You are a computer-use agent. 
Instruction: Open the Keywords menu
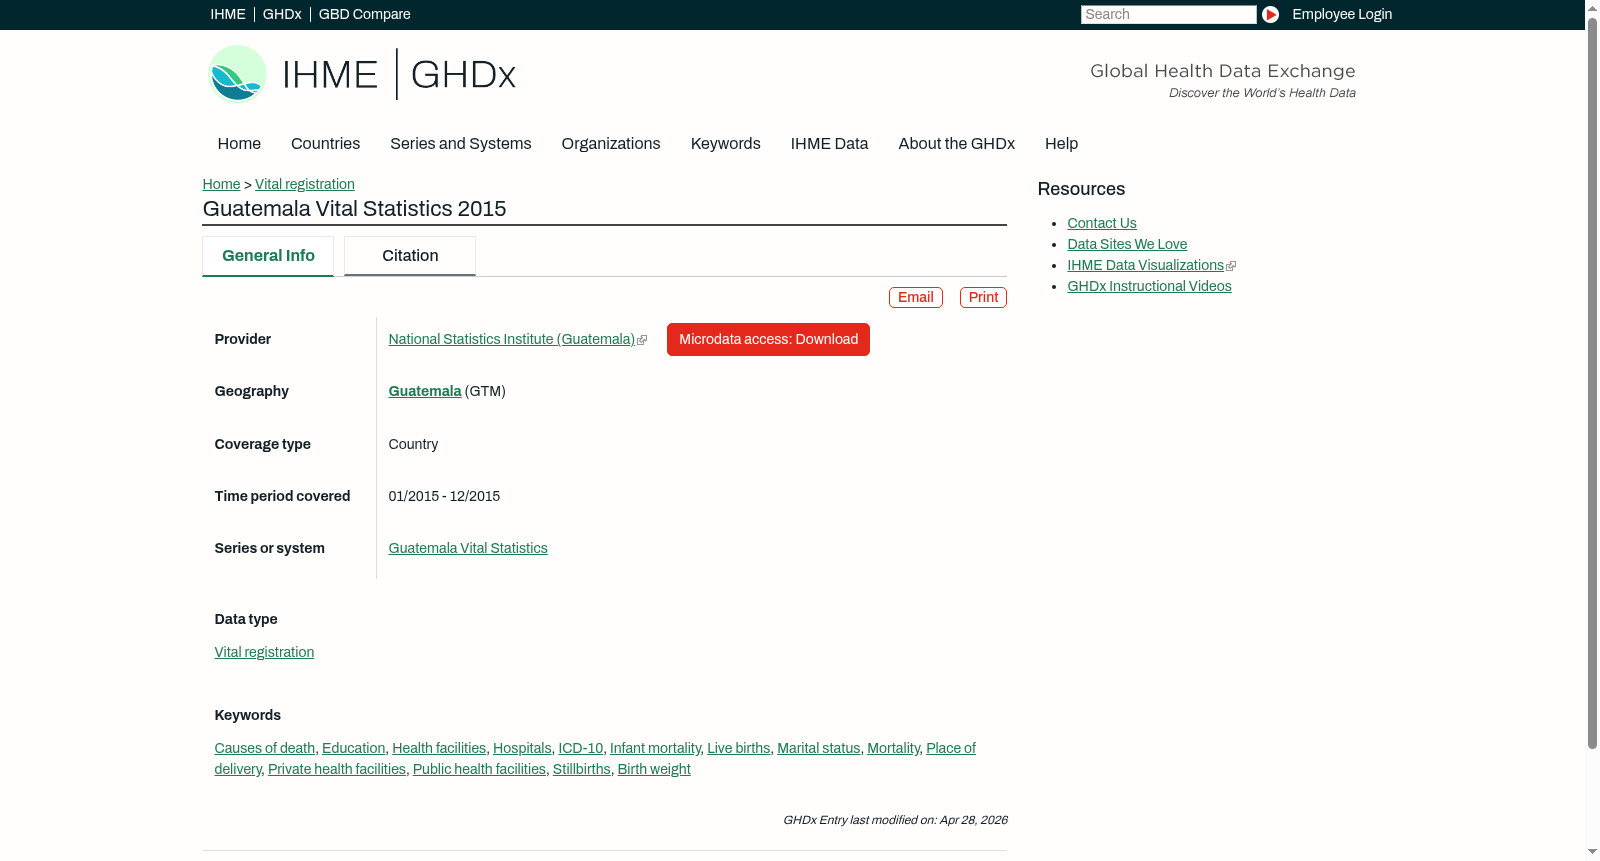coord(726,144)
